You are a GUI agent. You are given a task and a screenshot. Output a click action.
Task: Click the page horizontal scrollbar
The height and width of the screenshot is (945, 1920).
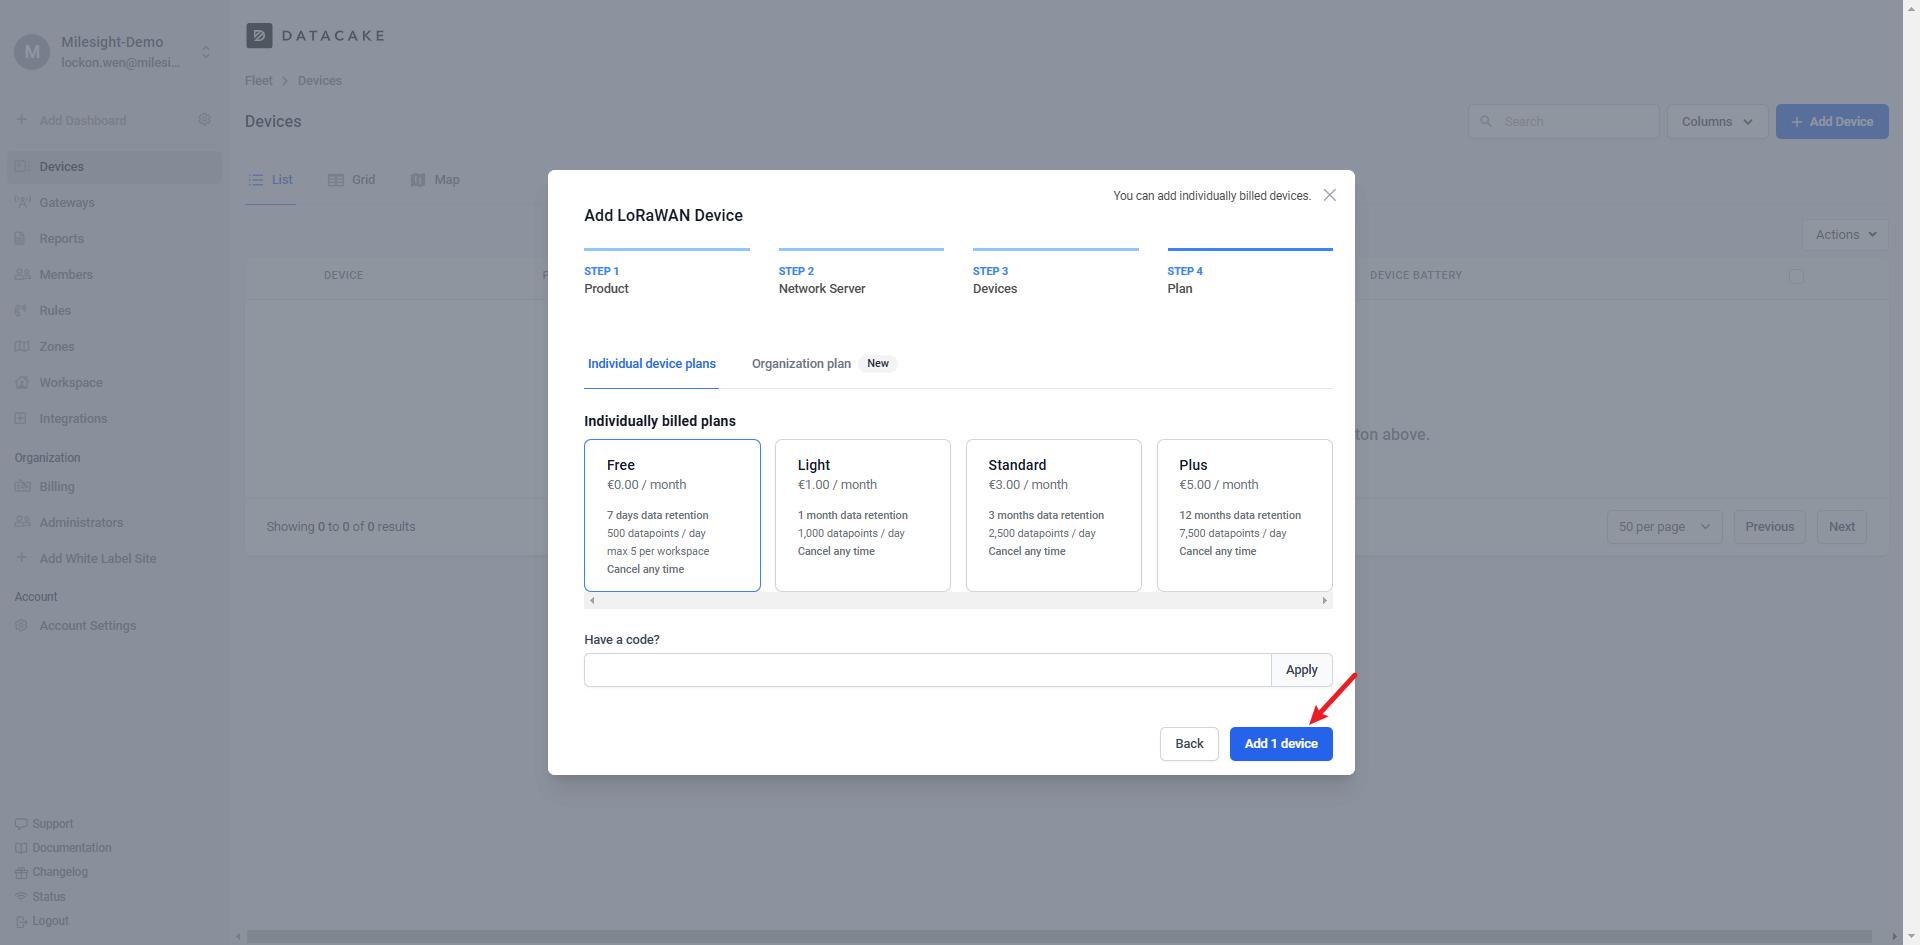click(1058, 937)
